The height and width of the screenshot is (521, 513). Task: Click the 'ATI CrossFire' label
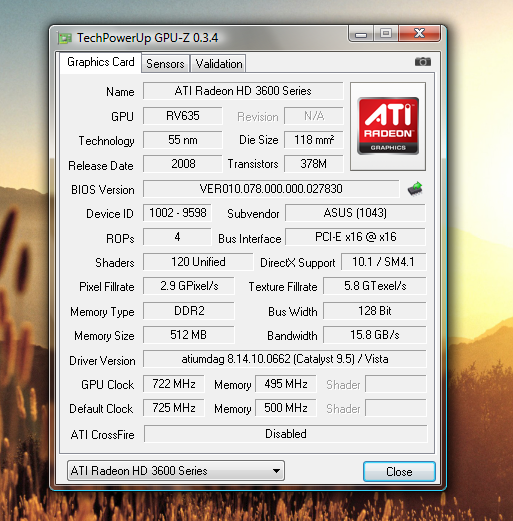tap(102, 435)
